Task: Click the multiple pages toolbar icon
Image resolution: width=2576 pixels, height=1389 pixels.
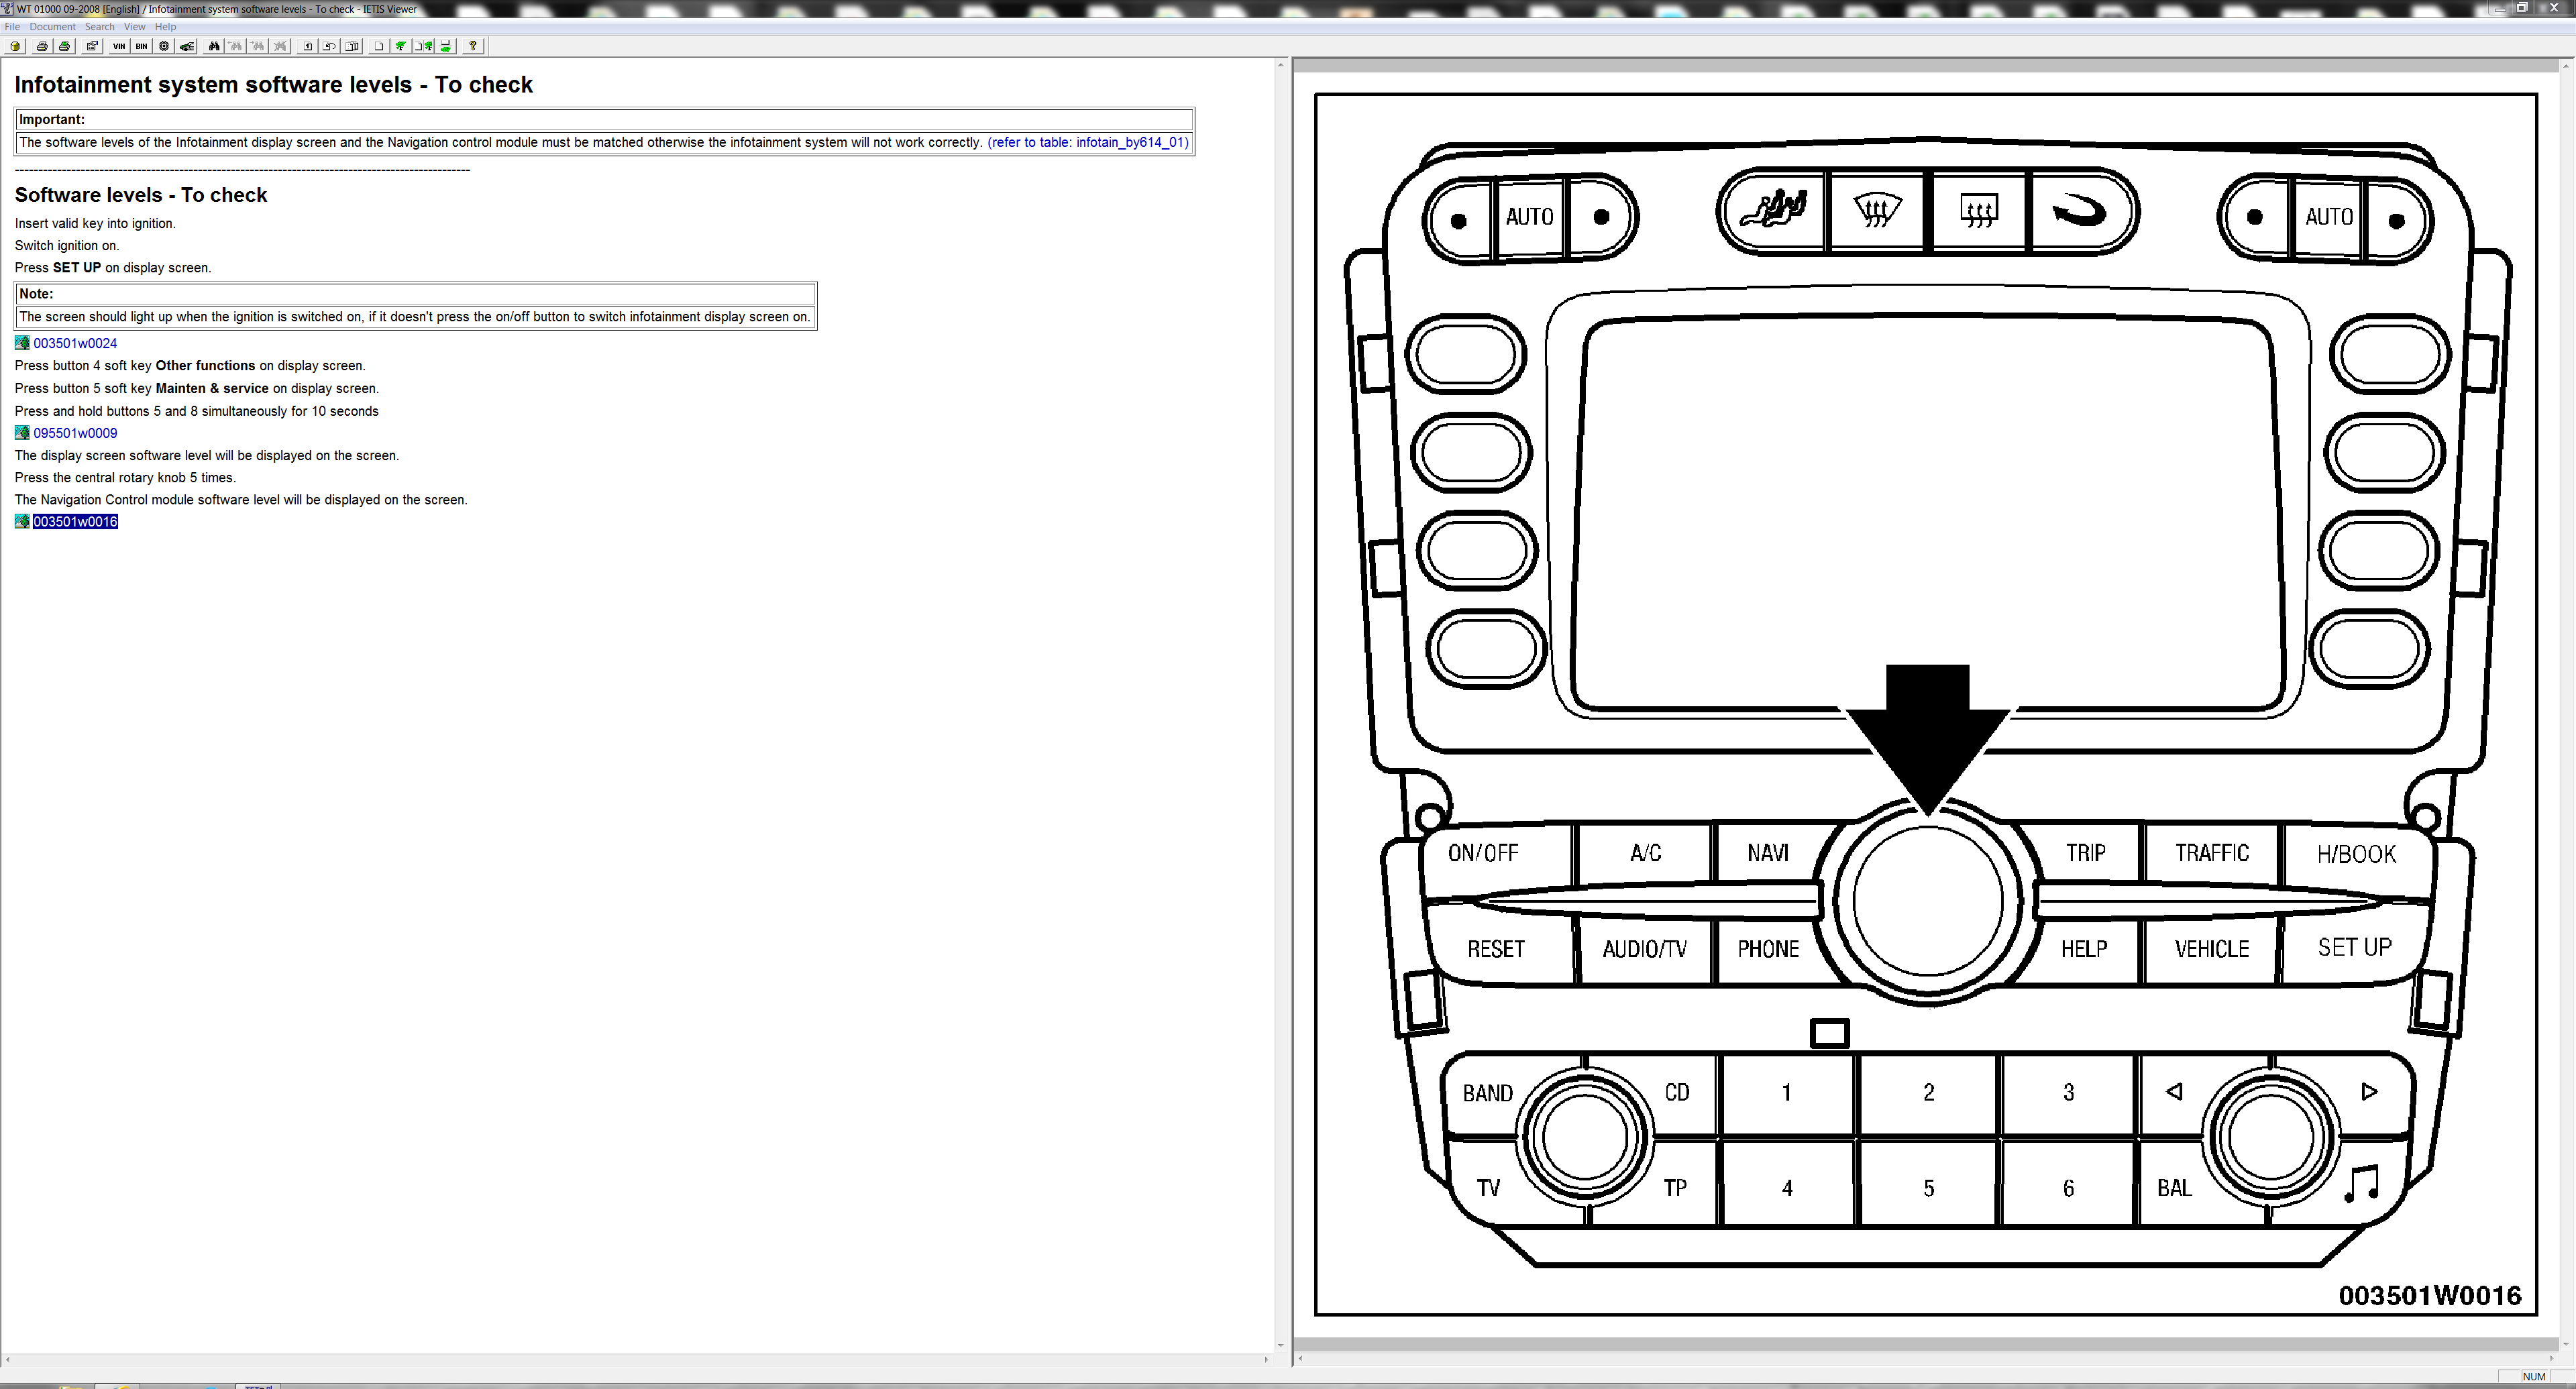Action: click(352, 46)
